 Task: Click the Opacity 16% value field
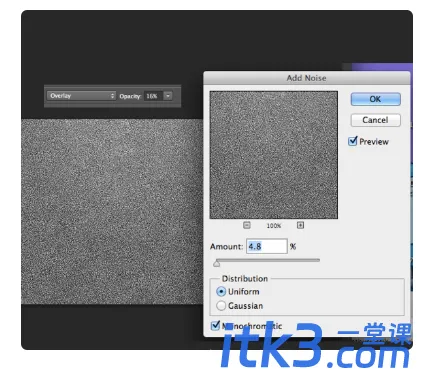(153, 96)
